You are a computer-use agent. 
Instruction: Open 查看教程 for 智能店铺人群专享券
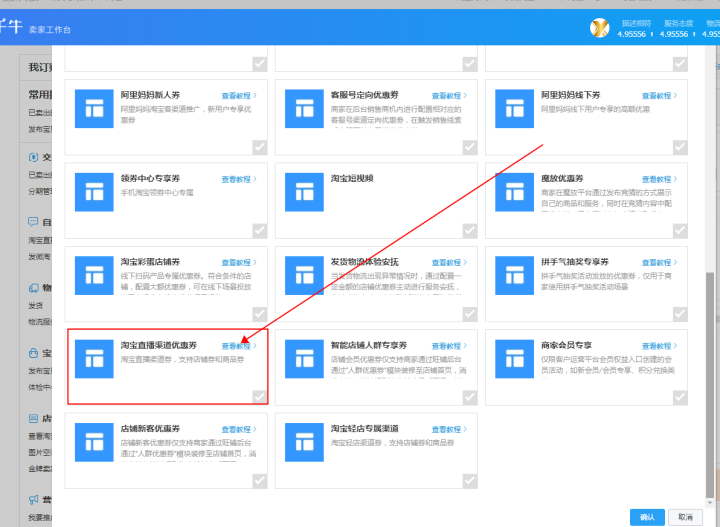[449, 346]
